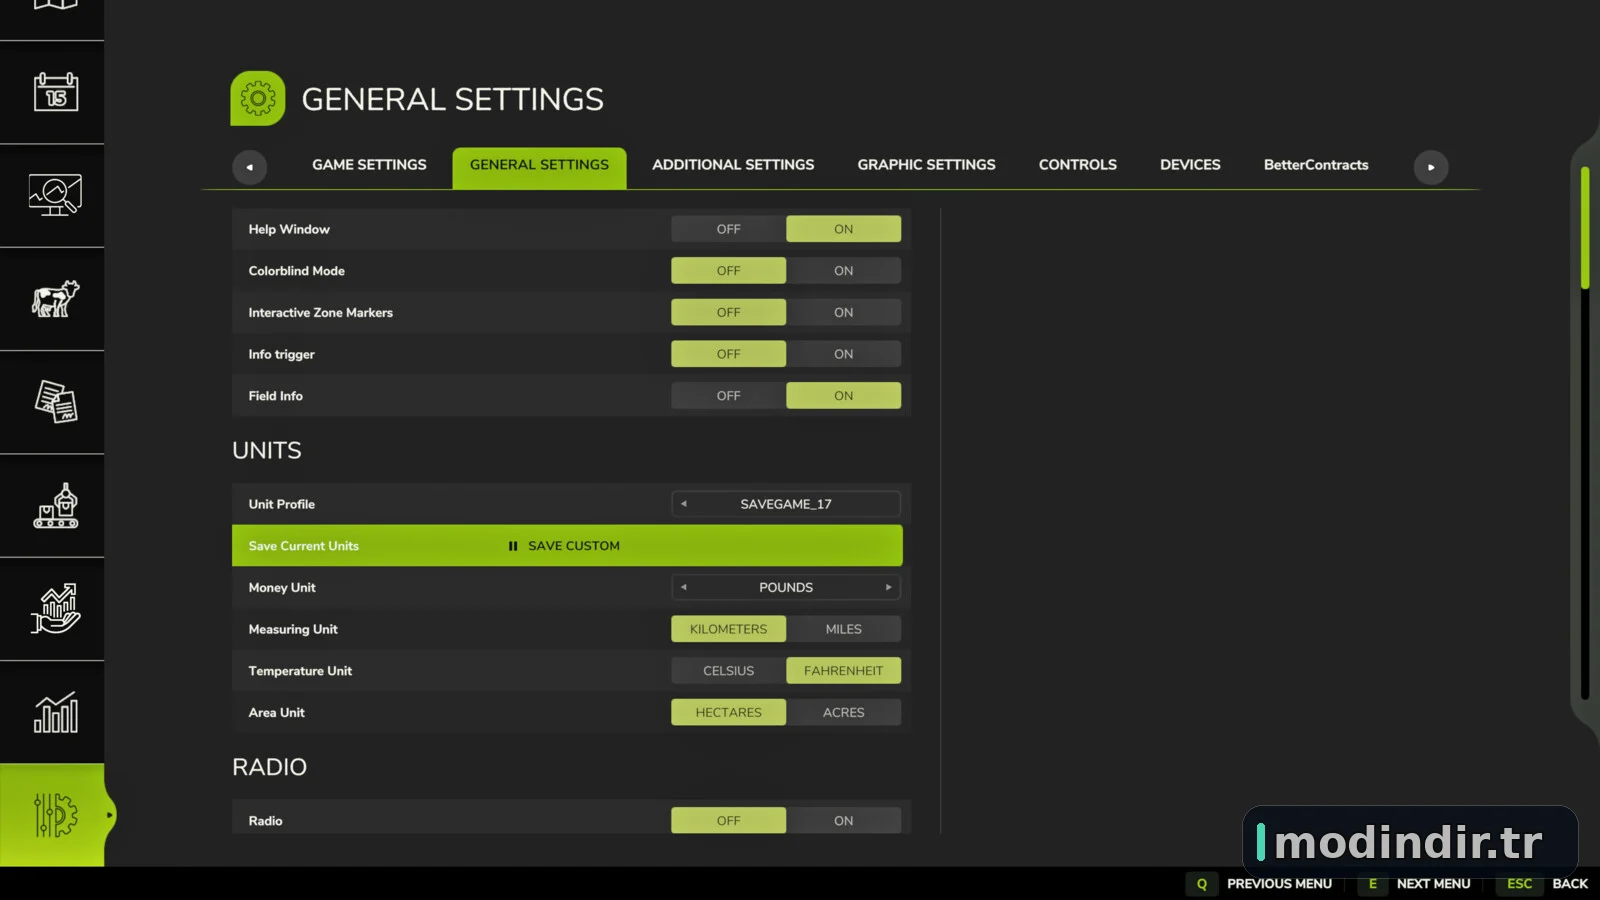This screenshot has width=1600, height=900.
Task: Select CELSIUS temperature unit
Action: (x=728, y=671)
